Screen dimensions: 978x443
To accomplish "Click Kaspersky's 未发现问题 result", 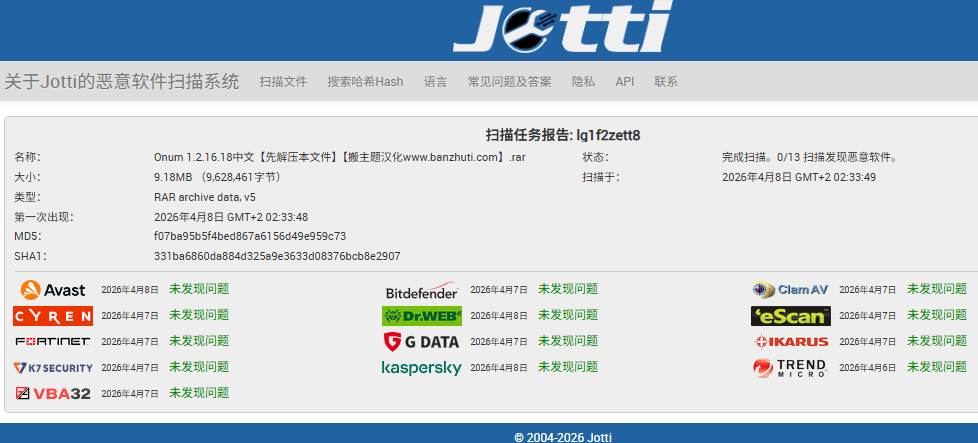I will click(568, 367).
